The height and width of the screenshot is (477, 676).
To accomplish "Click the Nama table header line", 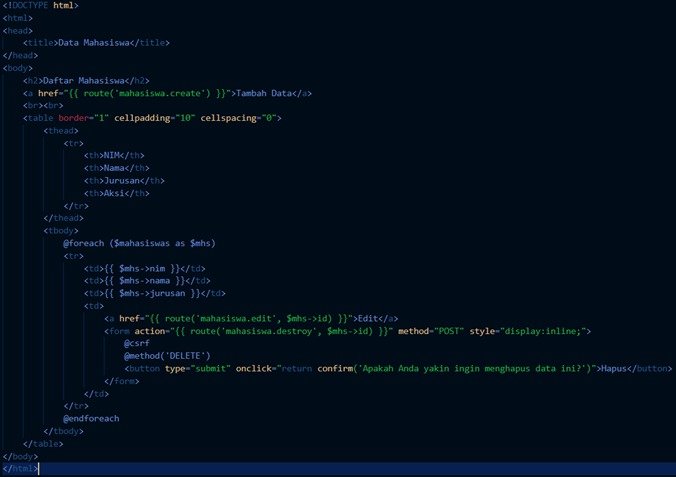I will 117,168.
